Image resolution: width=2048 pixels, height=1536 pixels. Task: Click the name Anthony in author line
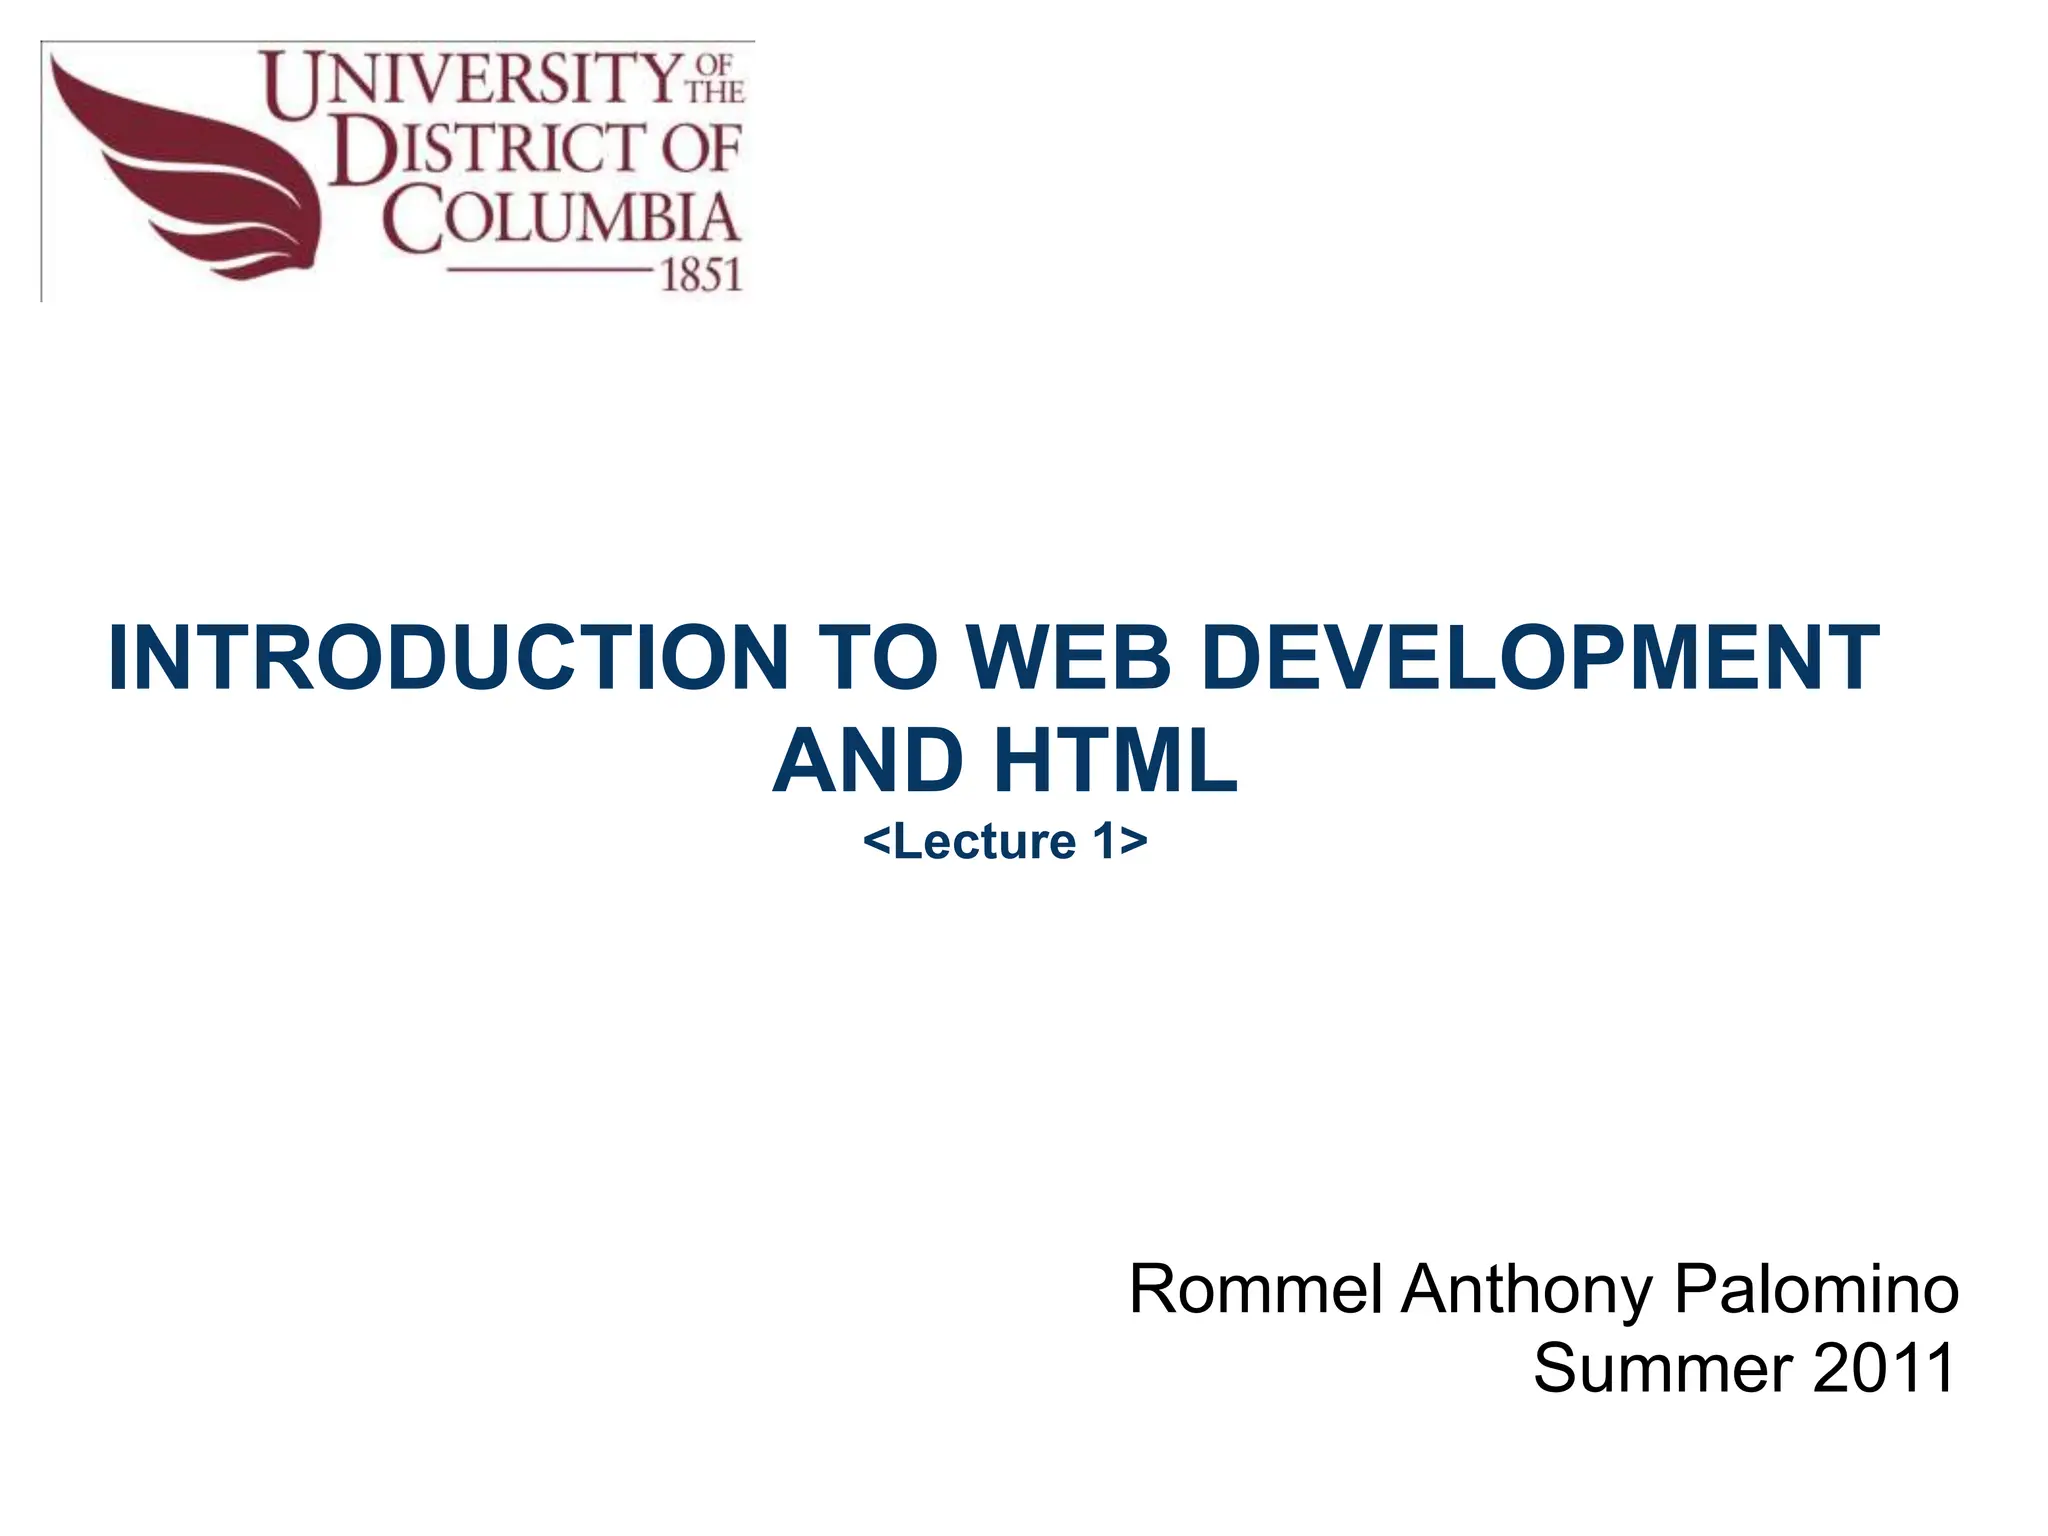point(1526,1290)
